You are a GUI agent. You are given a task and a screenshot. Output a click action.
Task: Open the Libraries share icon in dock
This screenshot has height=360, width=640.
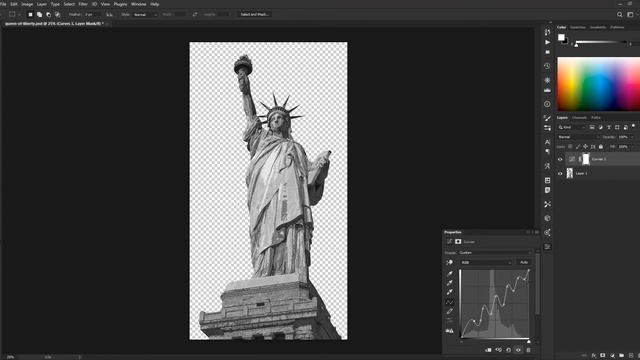547,233
